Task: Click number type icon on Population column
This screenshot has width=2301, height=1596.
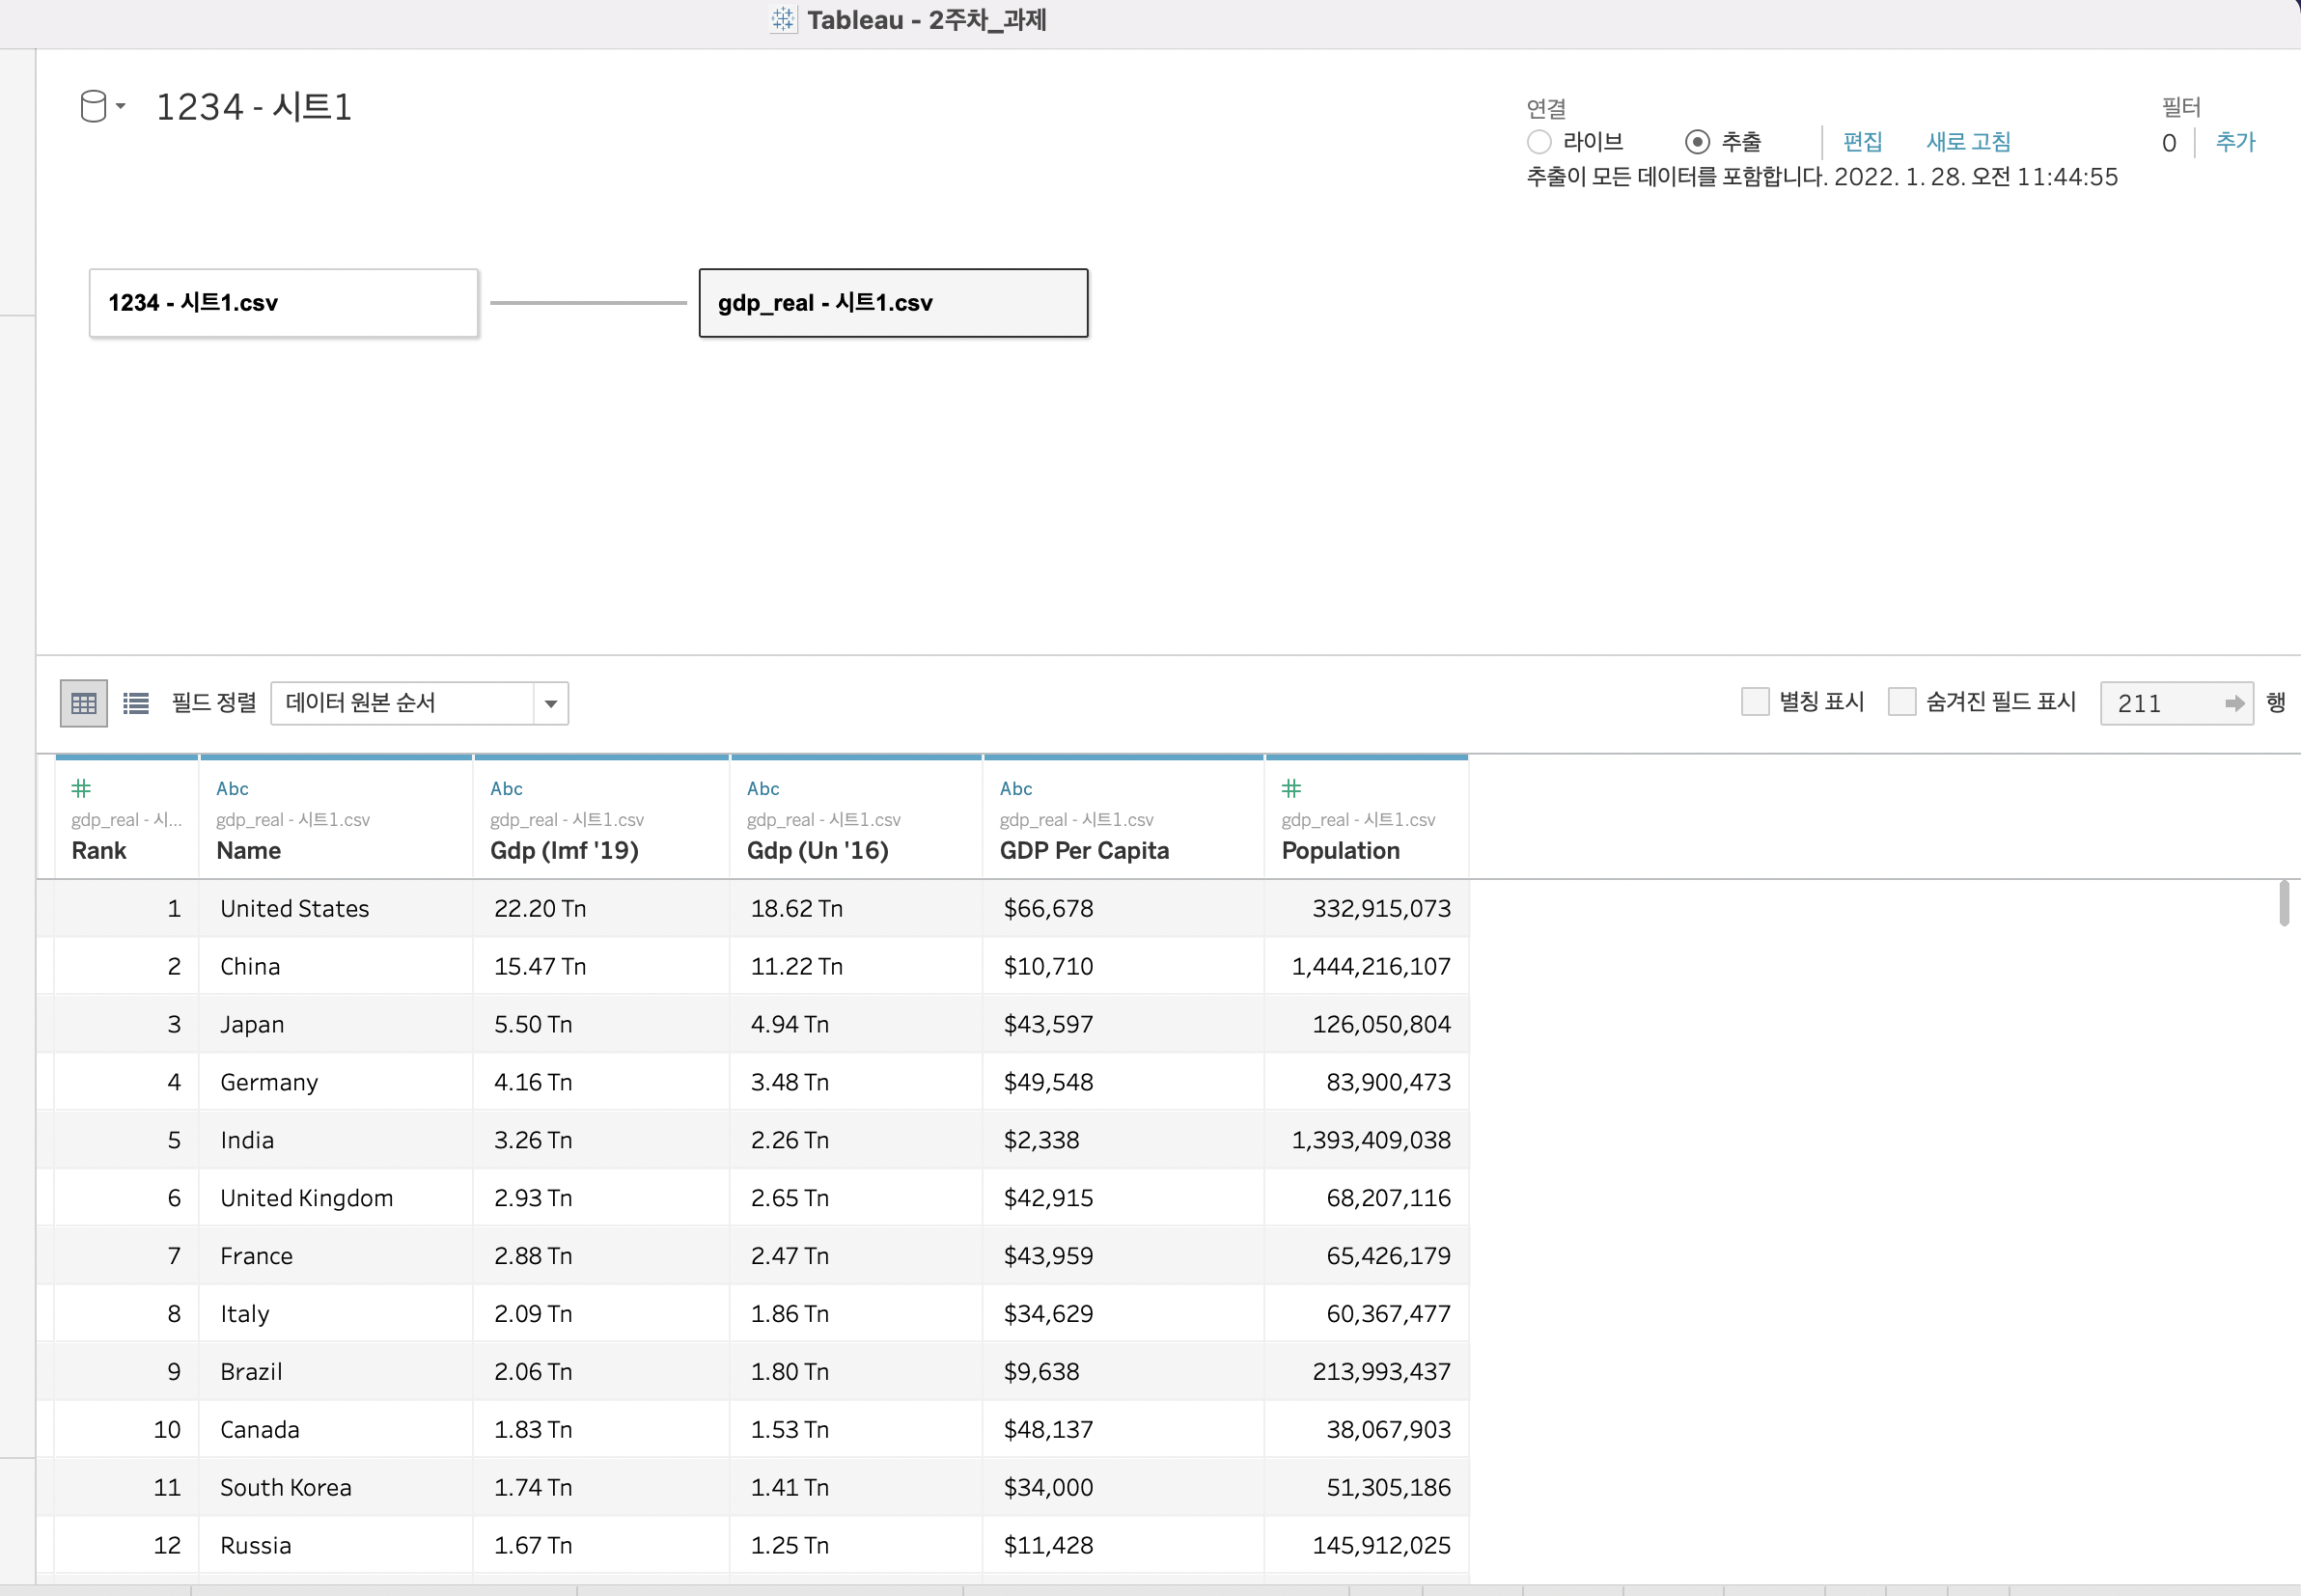Action: coord(1291,788)
